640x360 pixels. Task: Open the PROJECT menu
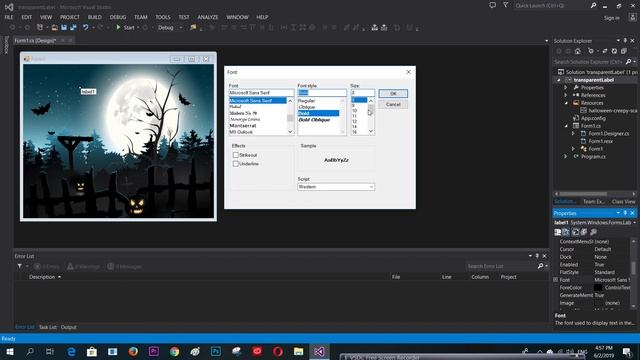pos(70,17)
